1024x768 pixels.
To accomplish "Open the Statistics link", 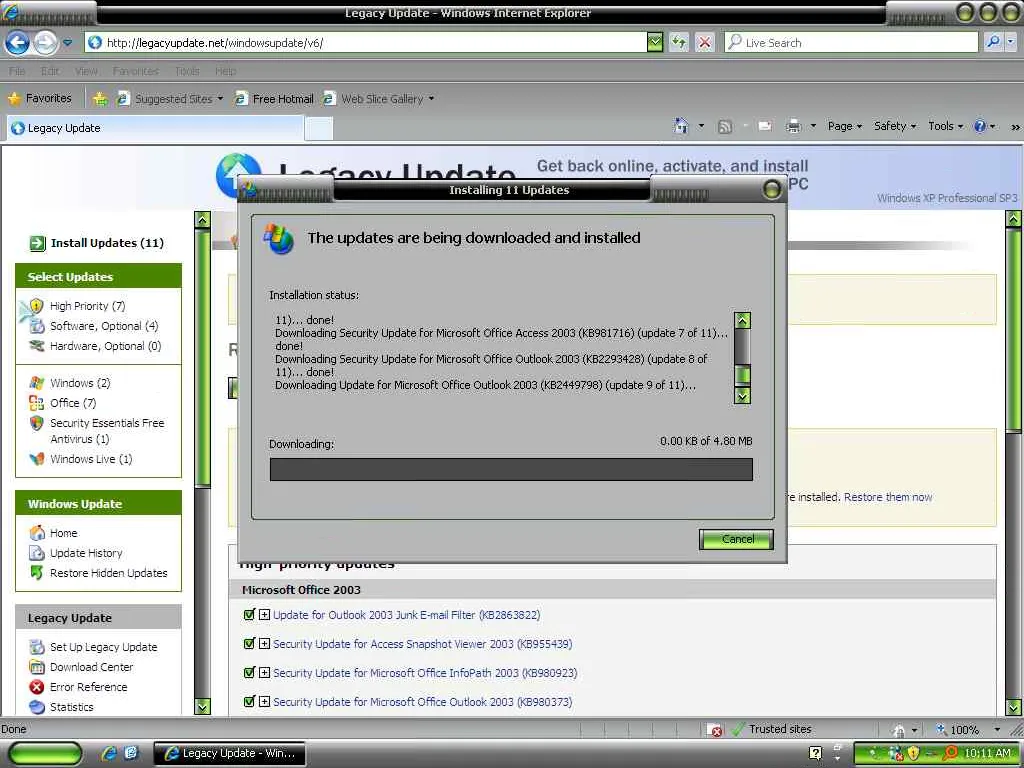I will pos(71,707).
